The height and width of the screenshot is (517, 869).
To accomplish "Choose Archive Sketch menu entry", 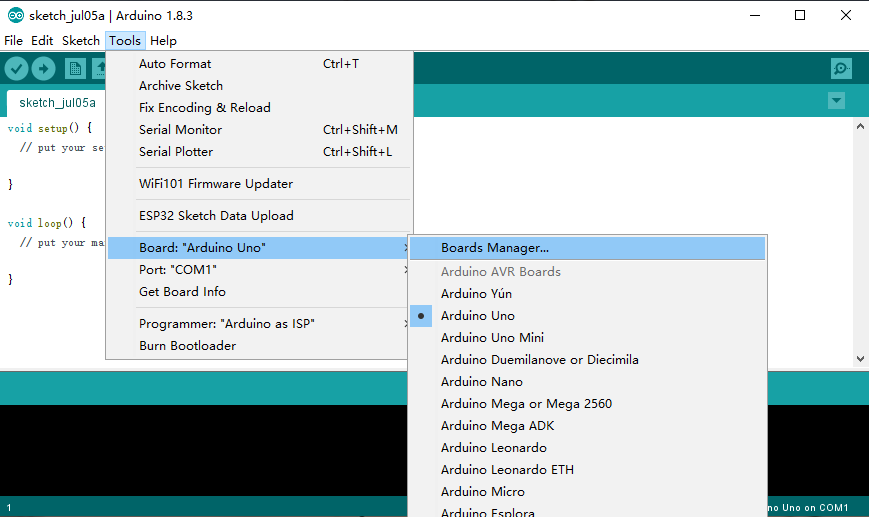I will [259, 86].
